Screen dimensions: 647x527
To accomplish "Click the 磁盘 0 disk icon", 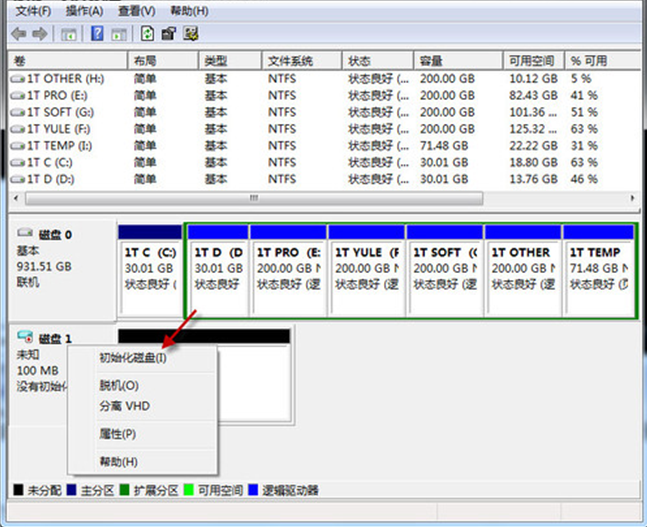I will click(x=26, y=233).
